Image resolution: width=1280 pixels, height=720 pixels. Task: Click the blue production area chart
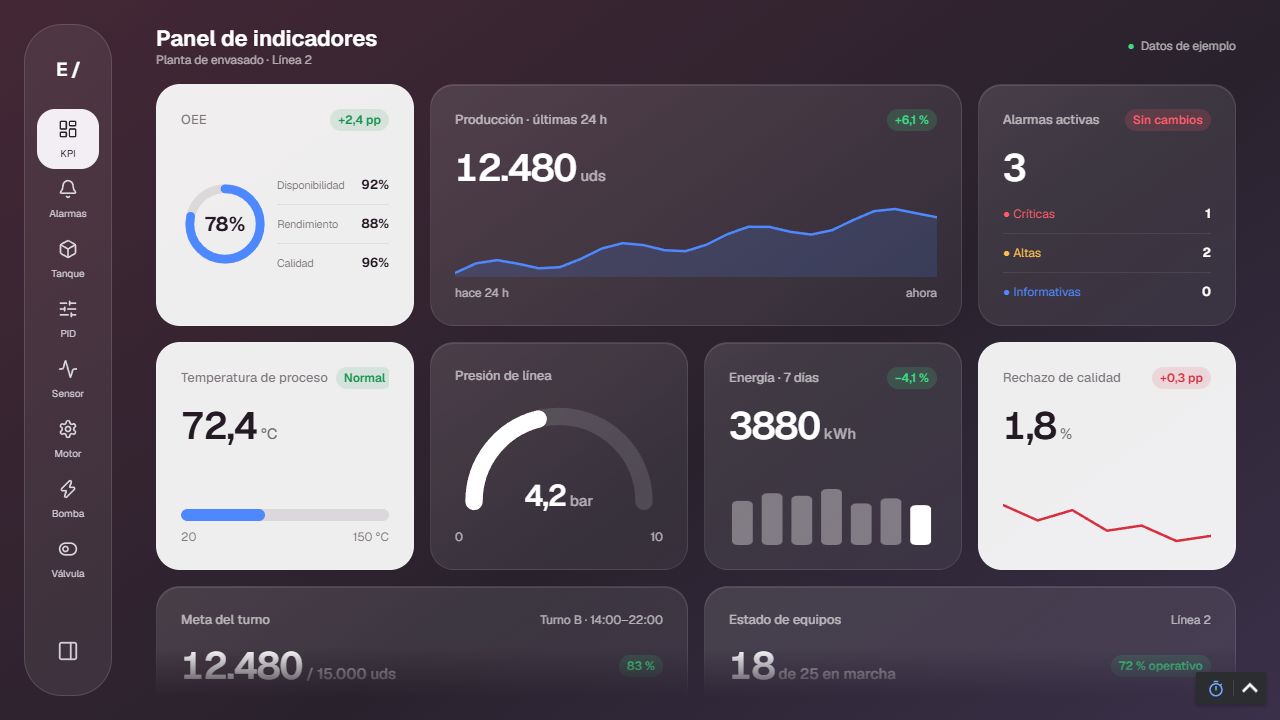tap(696, 243)
